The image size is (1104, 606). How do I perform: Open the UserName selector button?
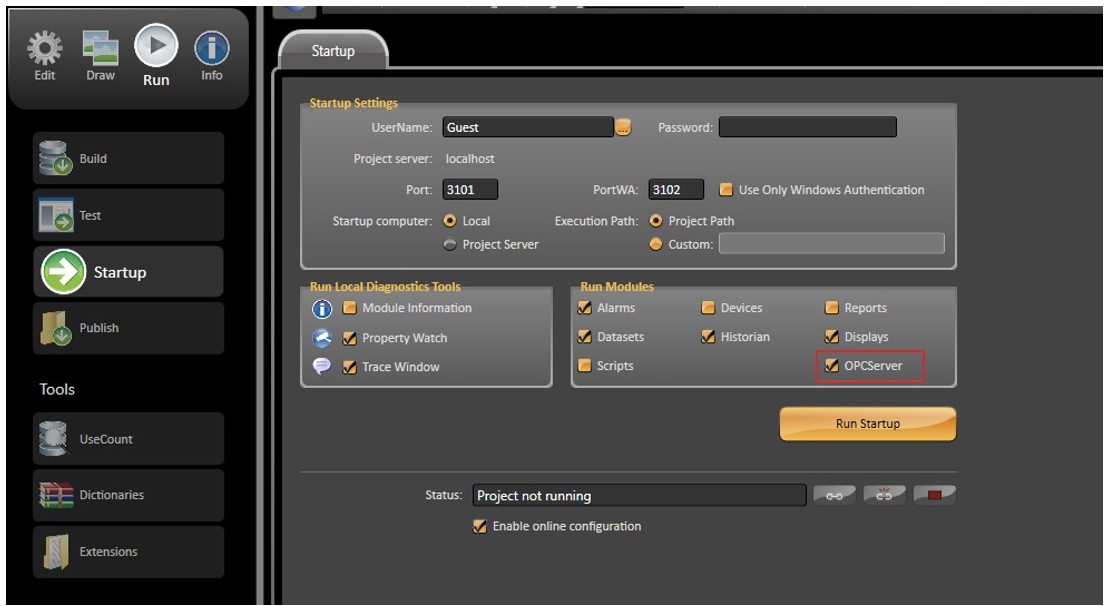[623, 128]
